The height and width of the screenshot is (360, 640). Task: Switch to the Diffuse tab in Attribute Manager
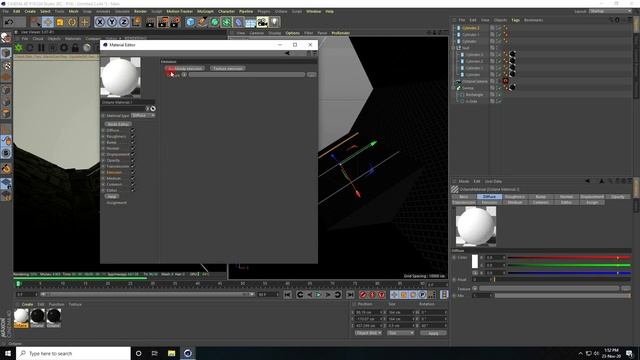click(x=489, y=197)
